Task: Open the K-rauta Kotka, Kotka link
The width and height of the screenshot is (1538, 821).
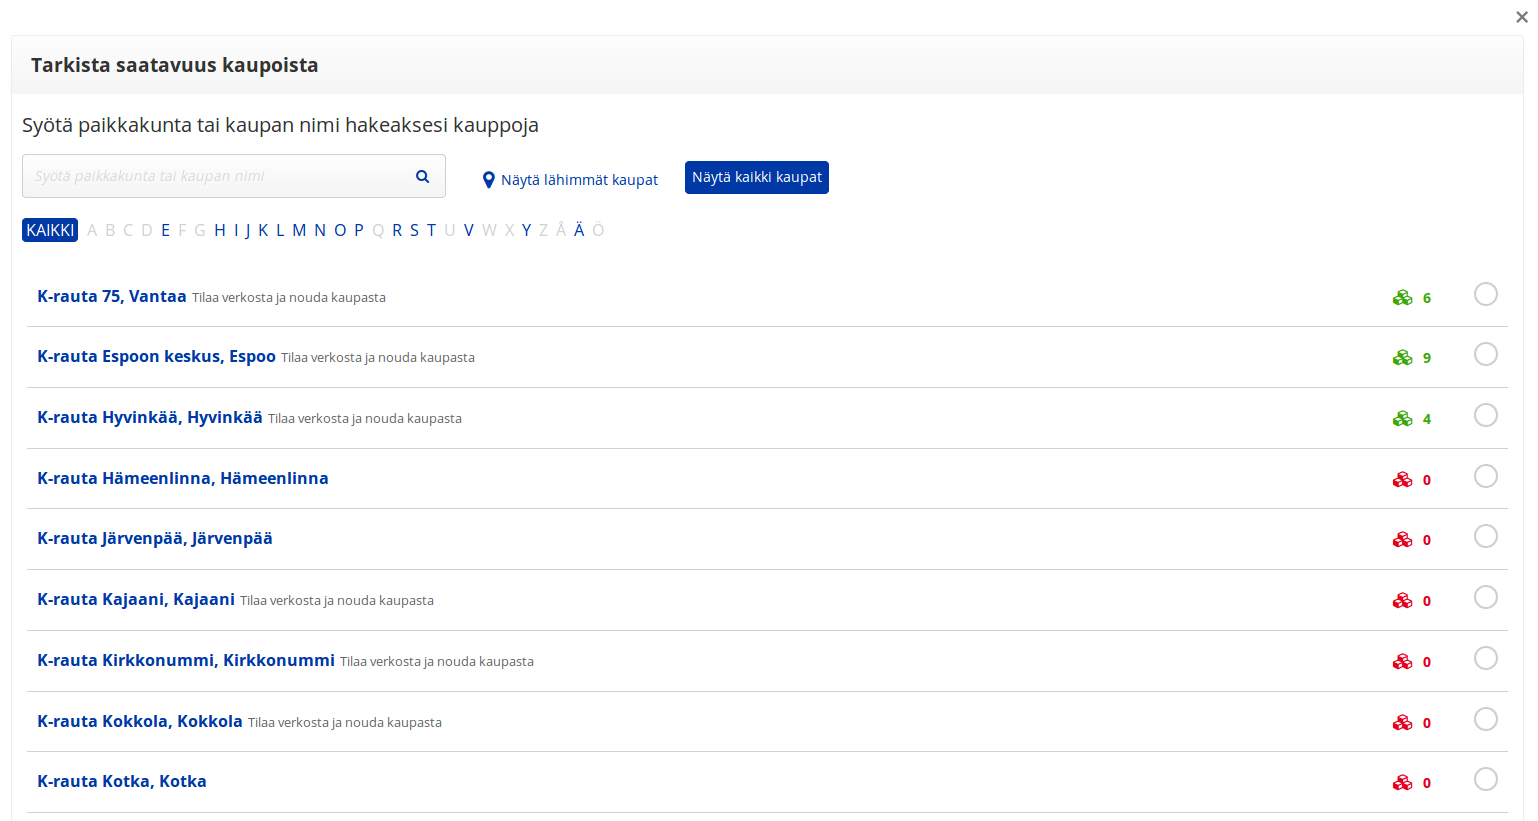Action: tap(122, 781)
